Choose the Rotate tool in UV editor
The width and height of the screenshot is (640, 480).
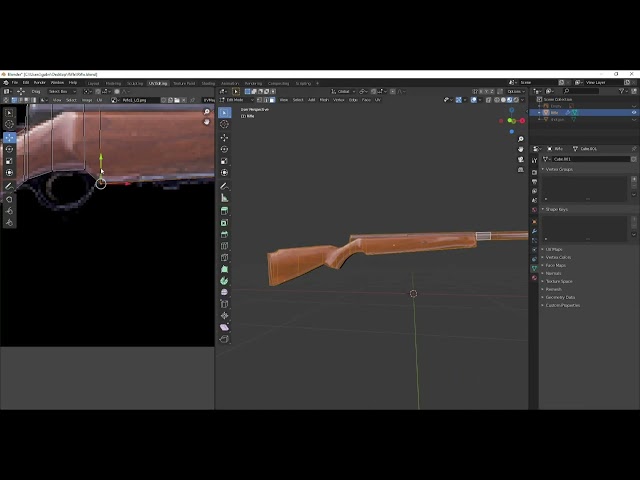9,149
